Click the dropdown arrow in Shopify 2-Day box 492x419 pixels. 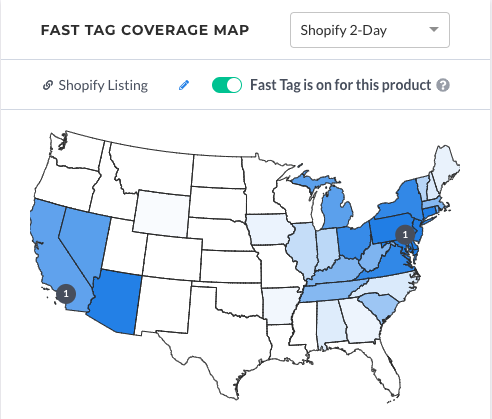click(434, 30)
